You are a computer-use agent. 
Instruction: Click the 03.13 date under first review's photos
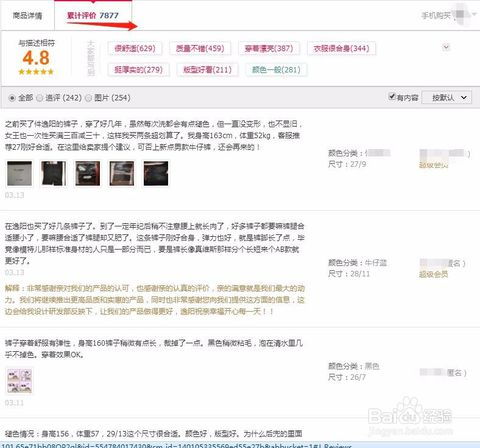point(14,195)
